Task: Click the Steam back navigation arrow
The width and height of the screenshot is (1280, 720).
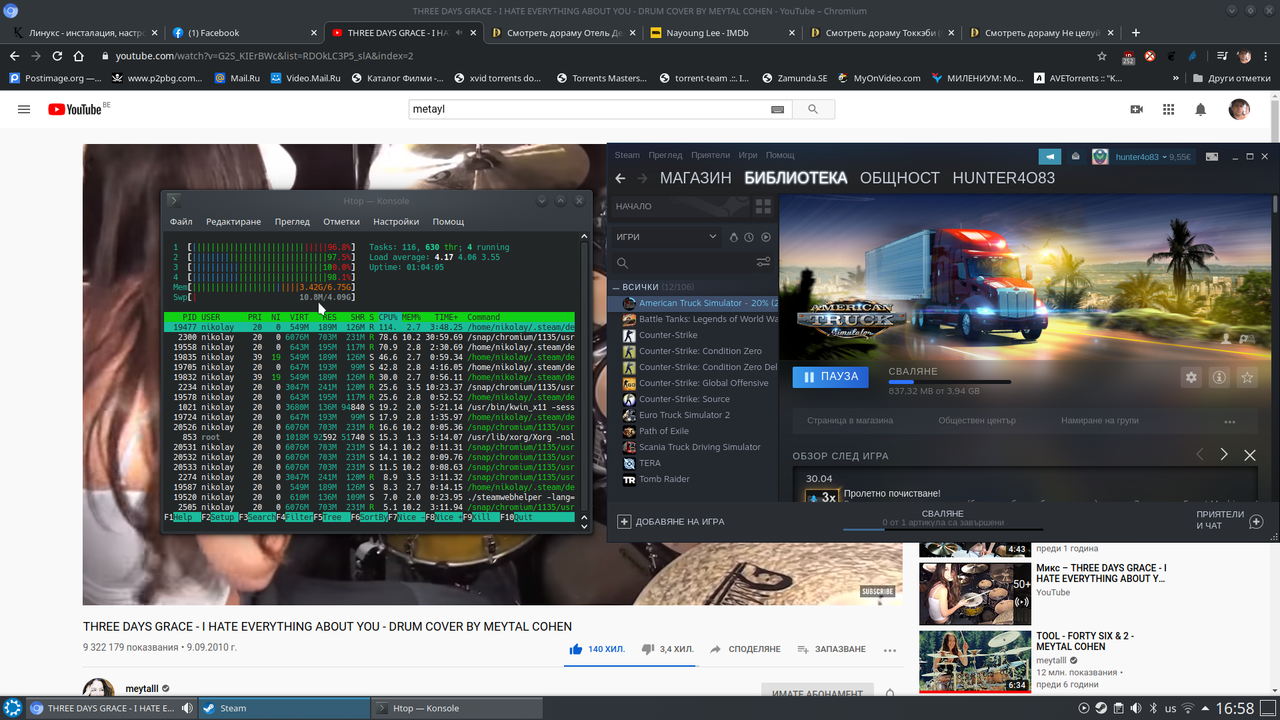Action: pos(620,178)
